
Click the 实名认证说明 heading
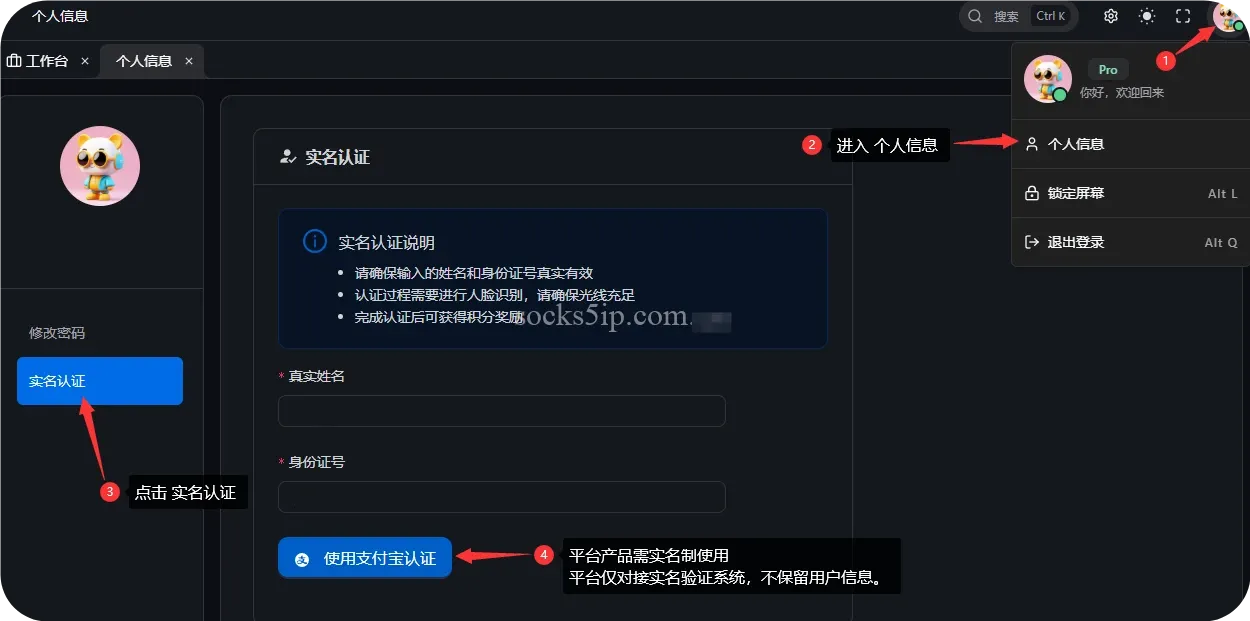pos(387,243)
